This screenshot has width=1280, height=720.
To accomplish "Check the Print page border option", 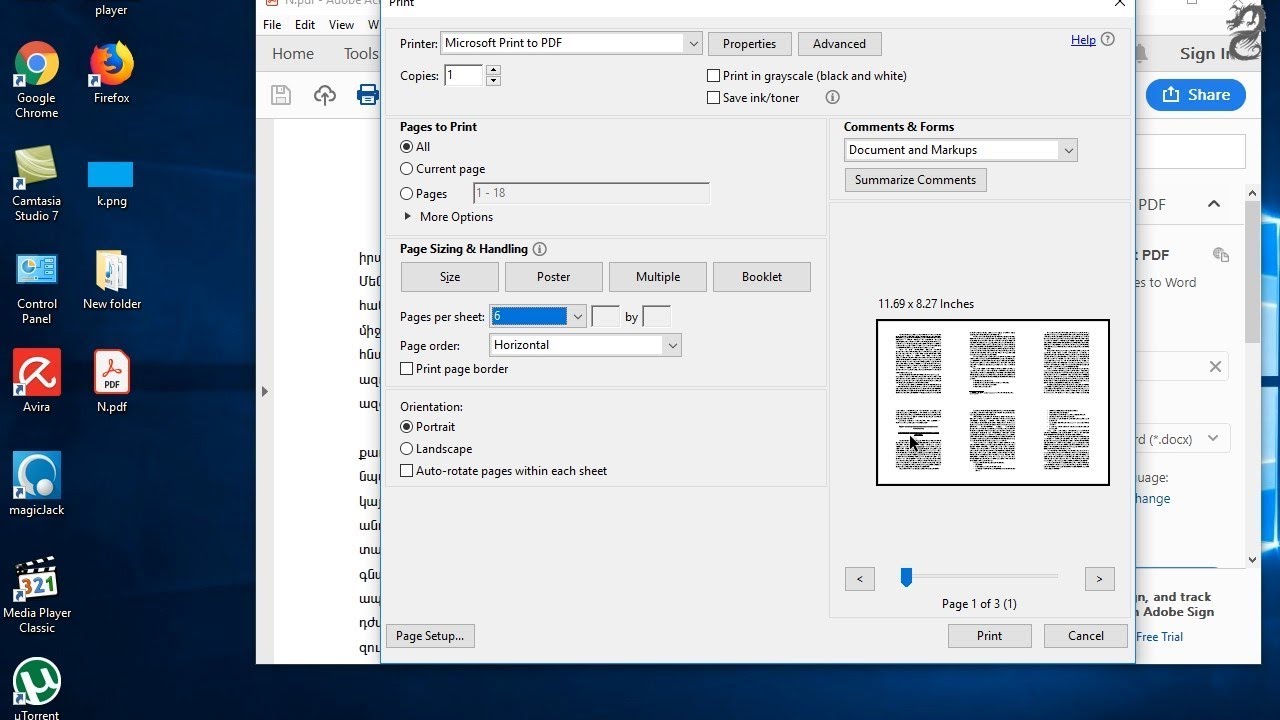I will pos(406,369).
